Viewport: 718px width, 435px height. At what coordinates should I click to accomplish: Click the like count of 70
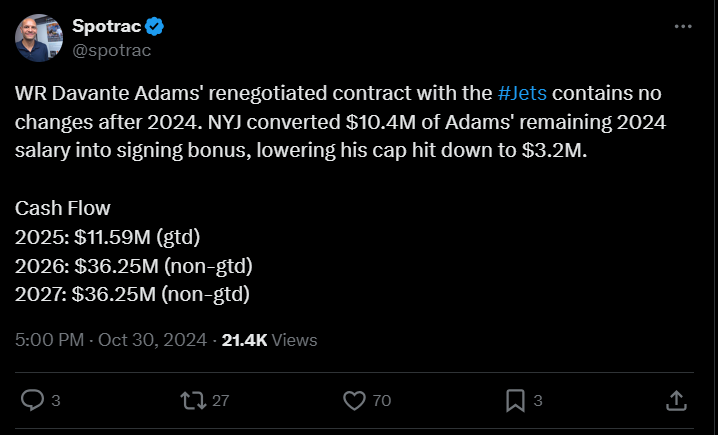[381, 401]
